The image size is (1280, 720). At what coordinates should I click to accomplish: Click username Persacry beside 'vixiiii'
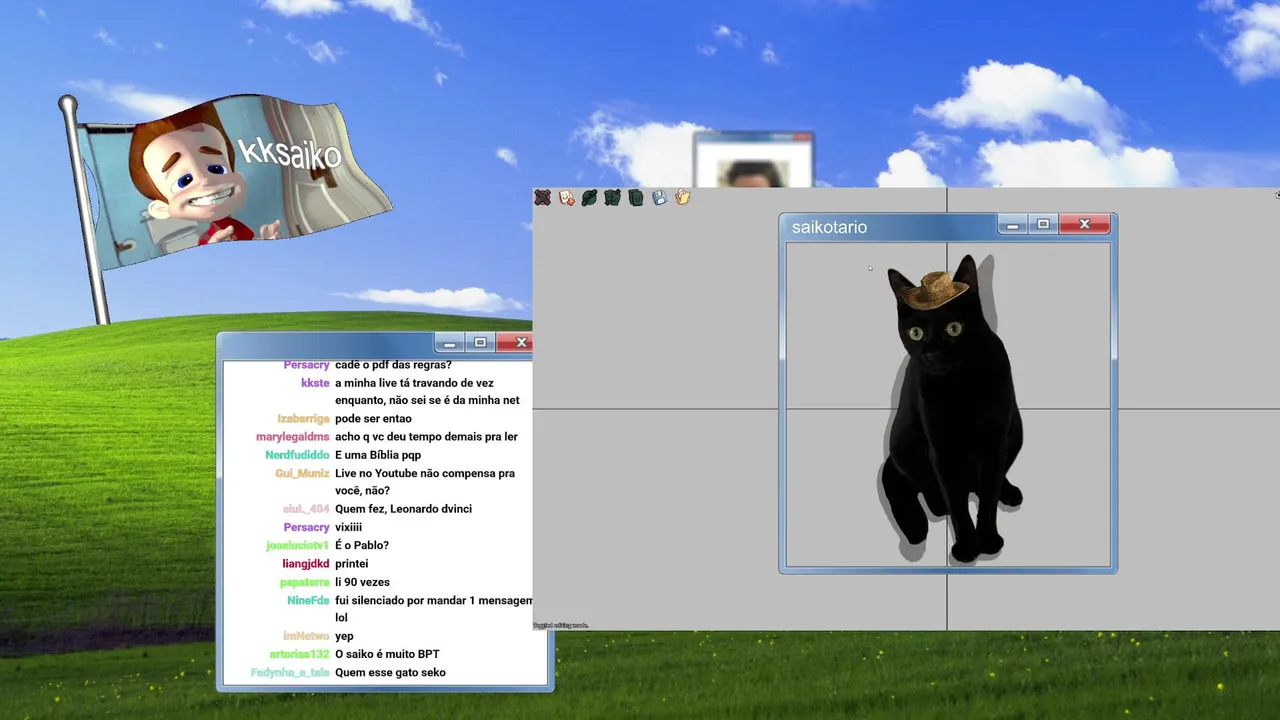point(306,527)
